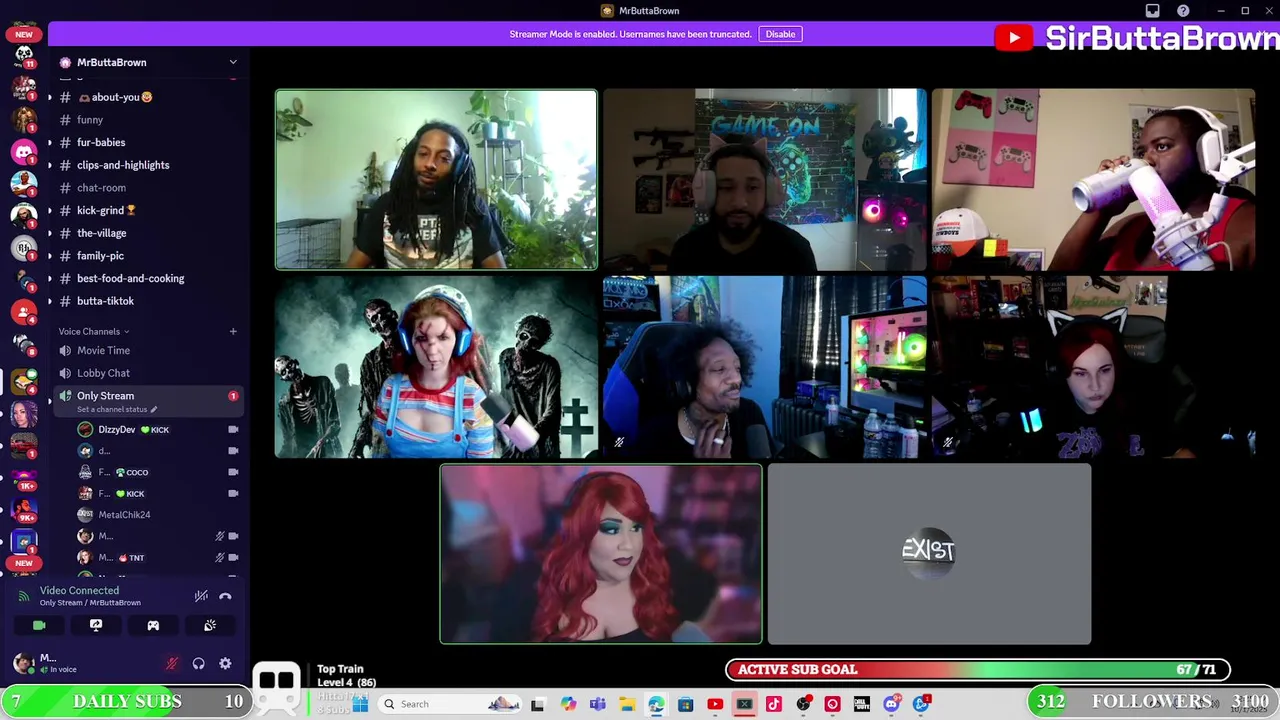This screenshot has width=1280, height=720.
Task: Click the Windows taskbar Search box
Action: 448,704
